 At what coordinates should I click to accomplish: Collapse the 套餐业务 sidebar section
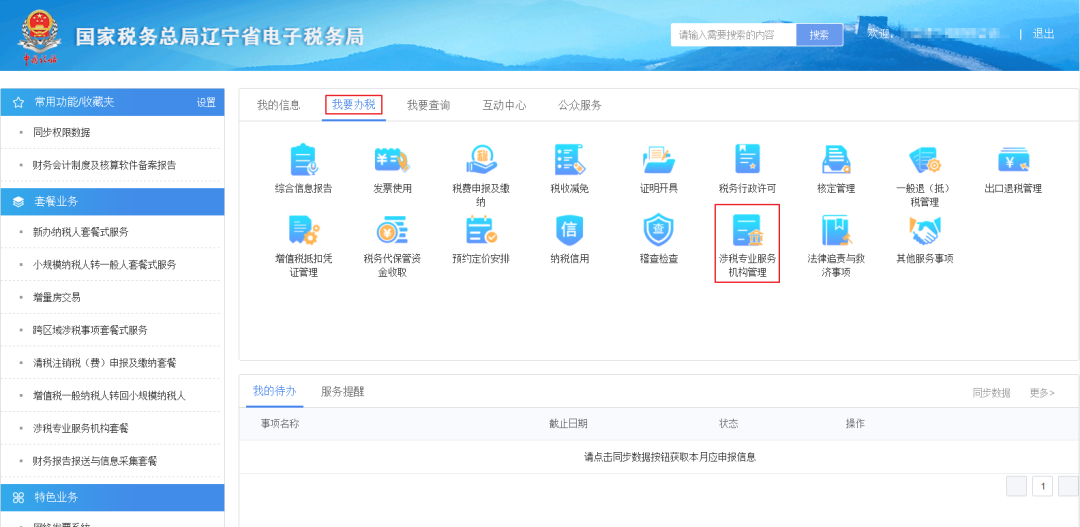(x=112, y=201)
